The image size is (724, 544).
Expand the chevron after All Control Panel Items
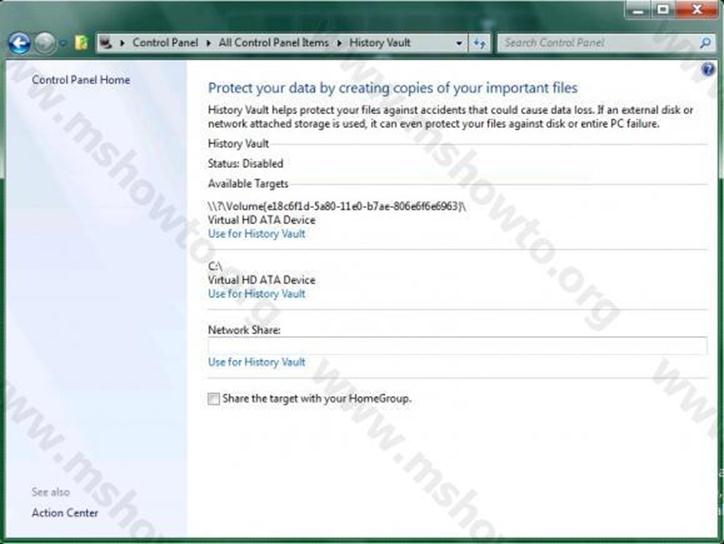(339, 43)
